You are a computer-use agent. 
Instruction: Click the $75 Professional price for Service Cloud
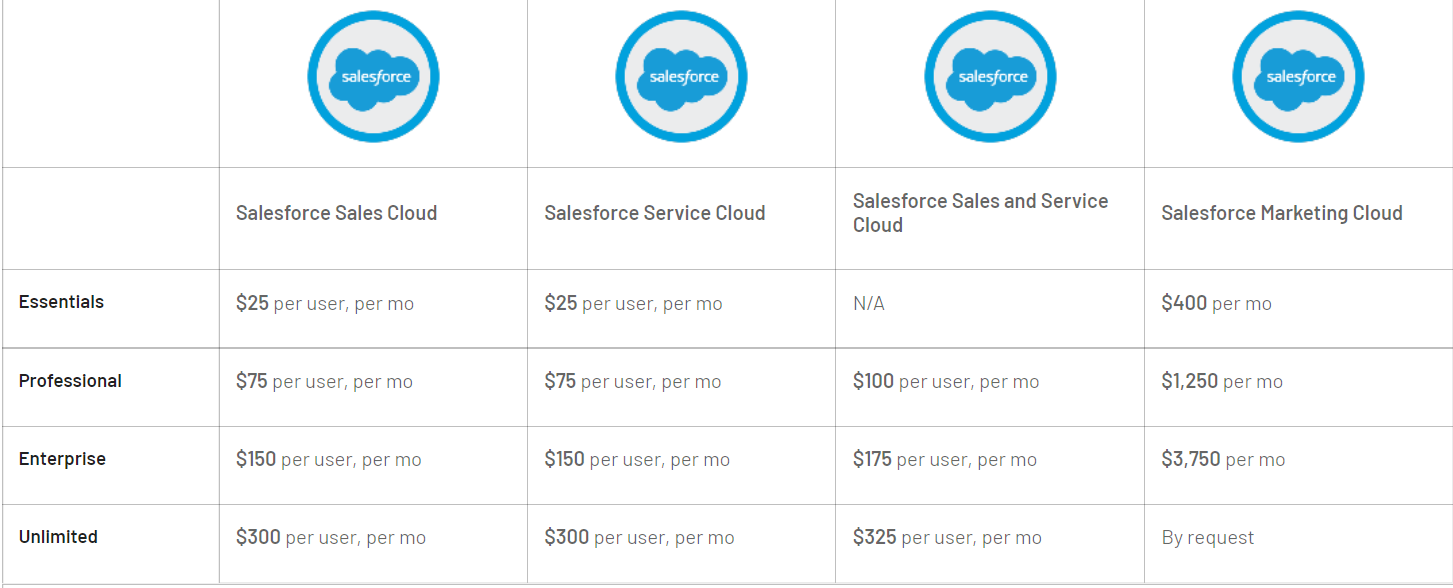coord(632,381)
